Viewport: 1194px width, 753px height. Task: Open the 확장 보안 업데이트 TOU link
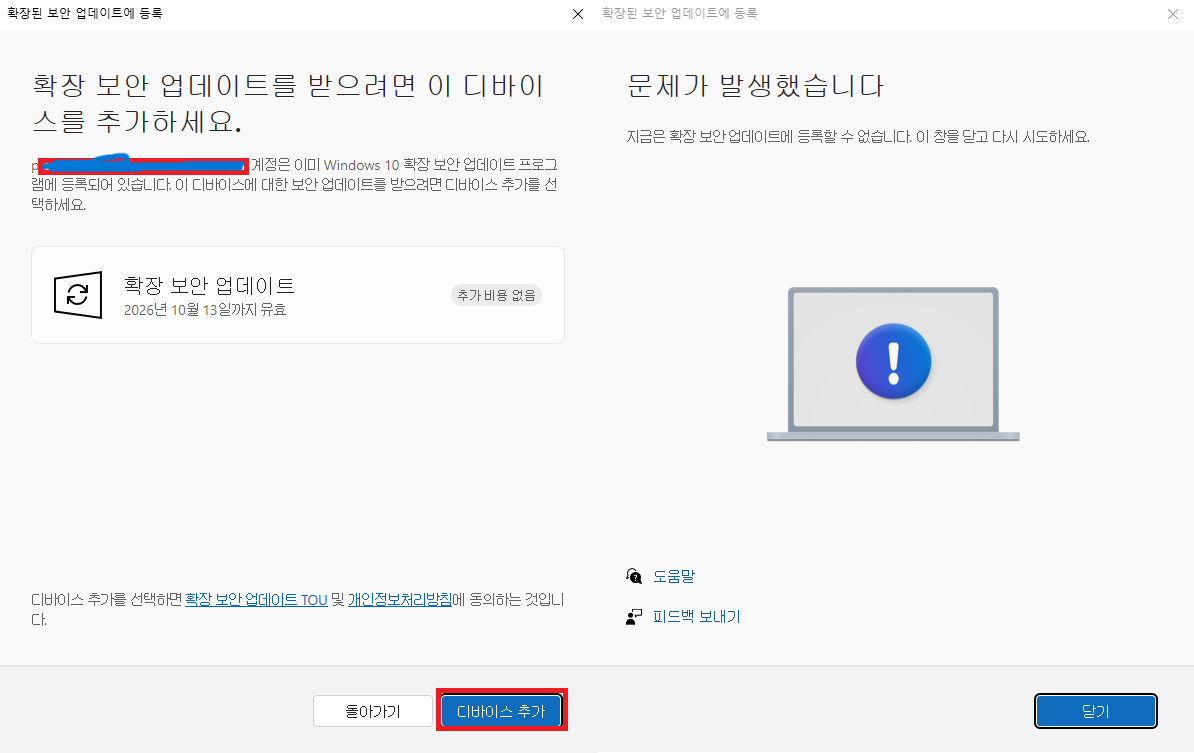(256, 600)
